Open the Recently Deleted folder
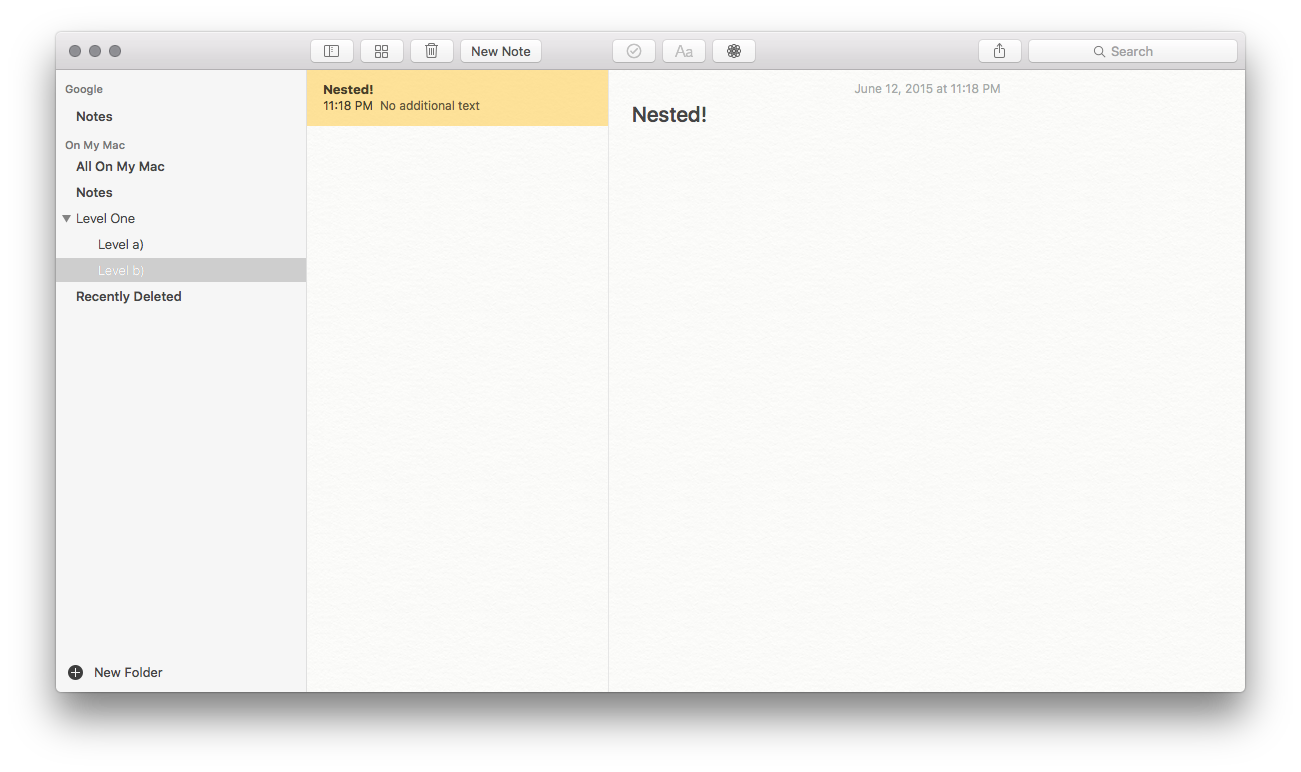The image size is (1301, 772). click(181, 296)
